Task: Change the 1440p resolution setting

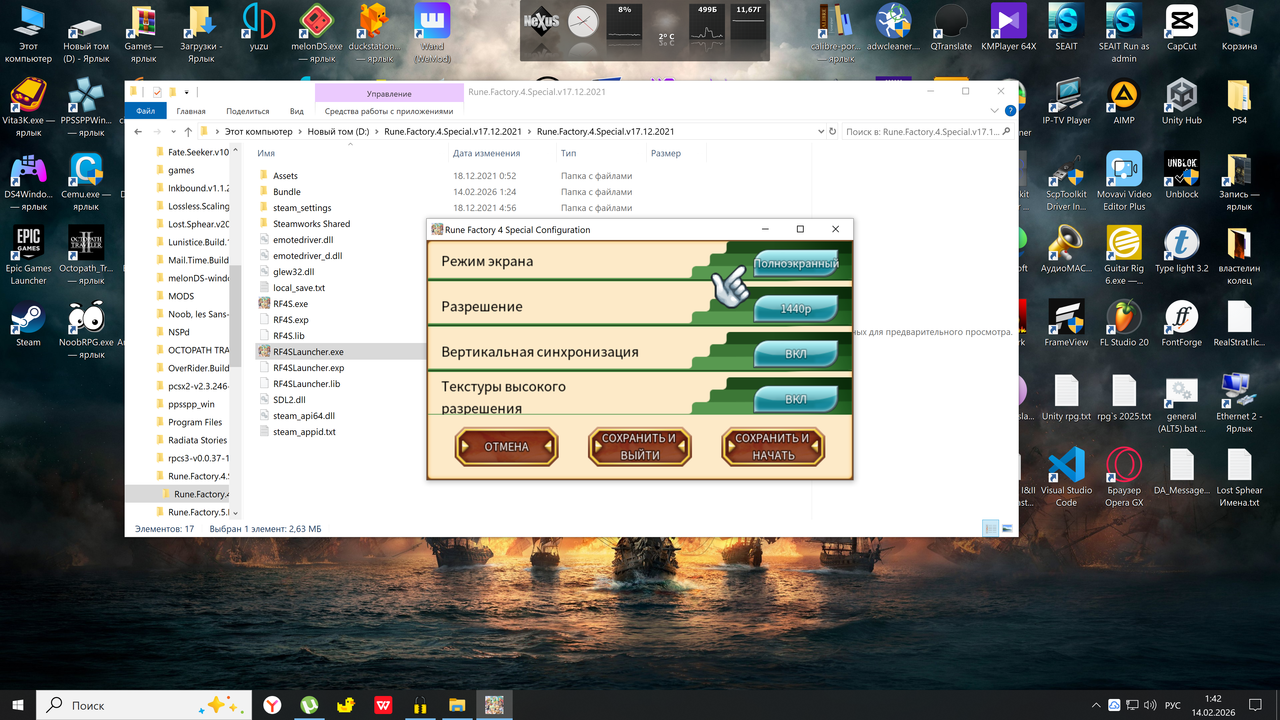Action: (796, 310)
